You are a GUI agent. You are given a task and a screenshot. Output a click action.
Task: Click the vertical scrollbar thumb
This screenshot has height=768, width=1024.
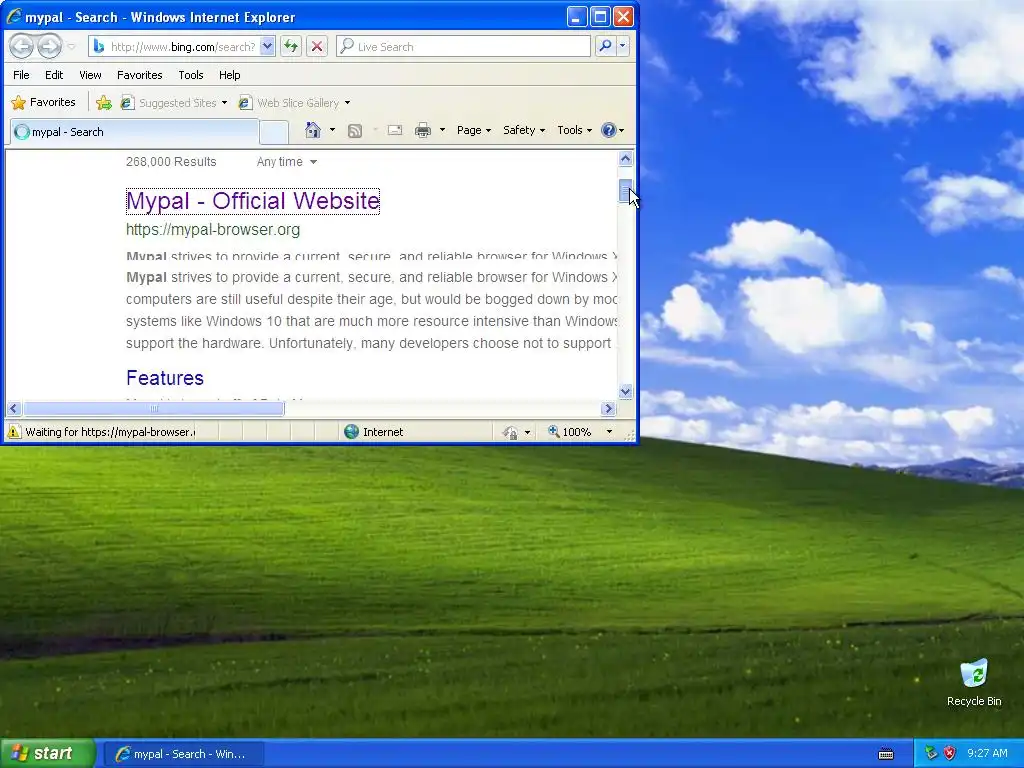tap(625, 191)
